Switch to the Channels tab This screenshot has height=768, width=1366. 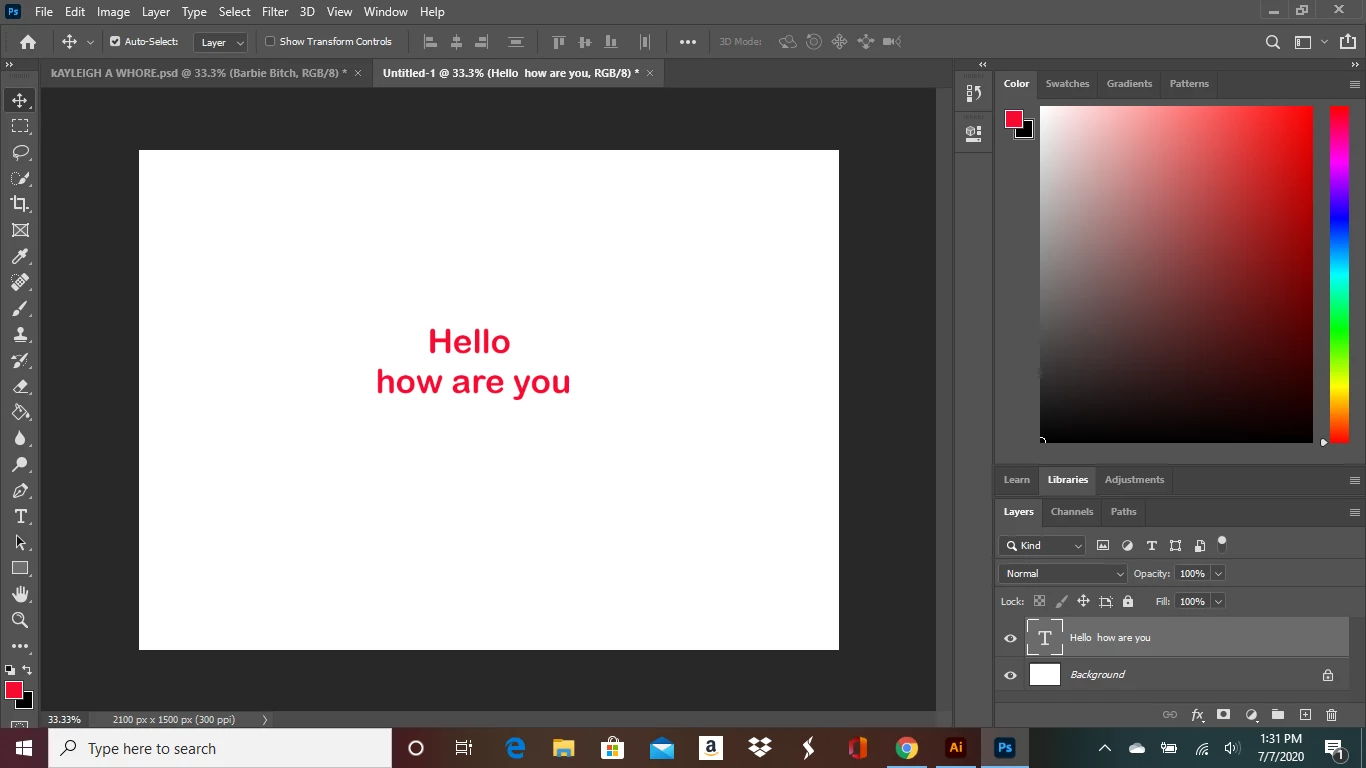click(x=1072, y=512)
